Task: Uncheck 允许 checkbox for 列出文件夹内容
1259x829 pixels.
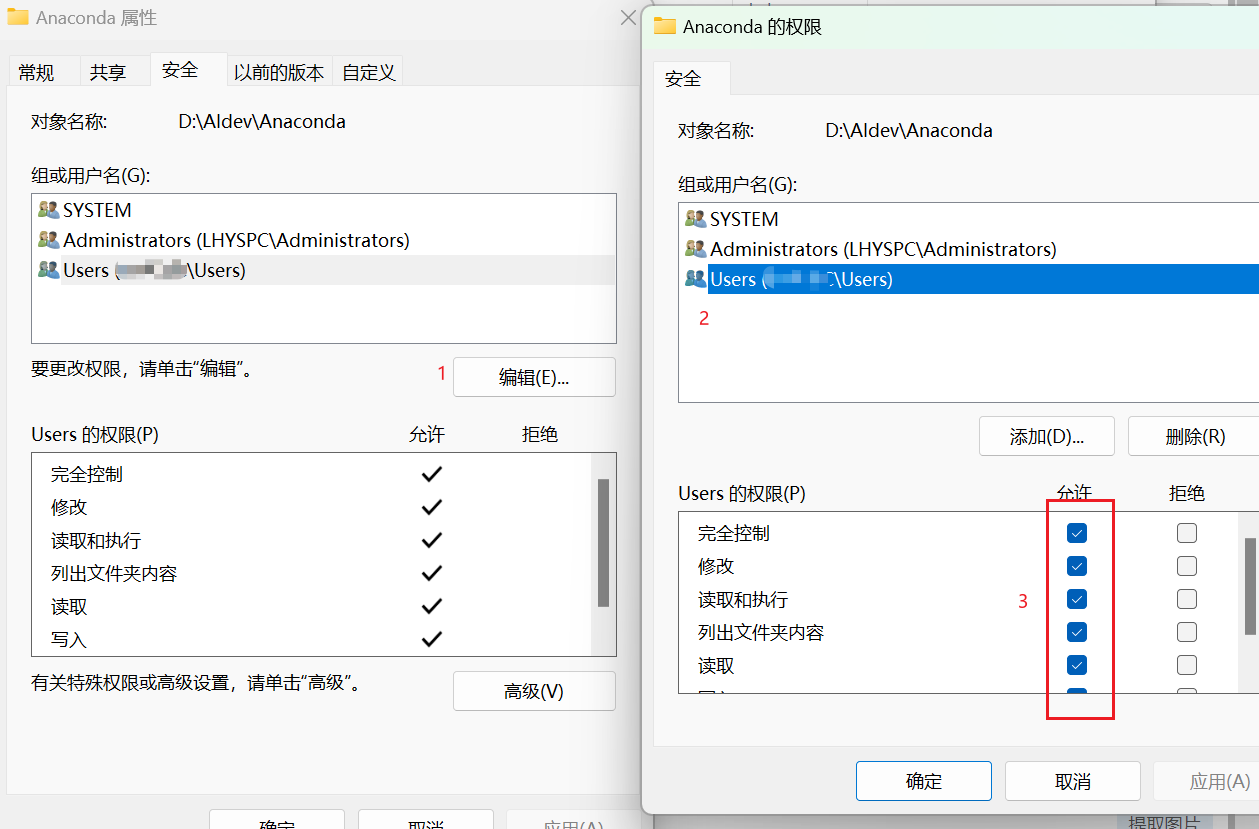Action: click(1077, 632)
